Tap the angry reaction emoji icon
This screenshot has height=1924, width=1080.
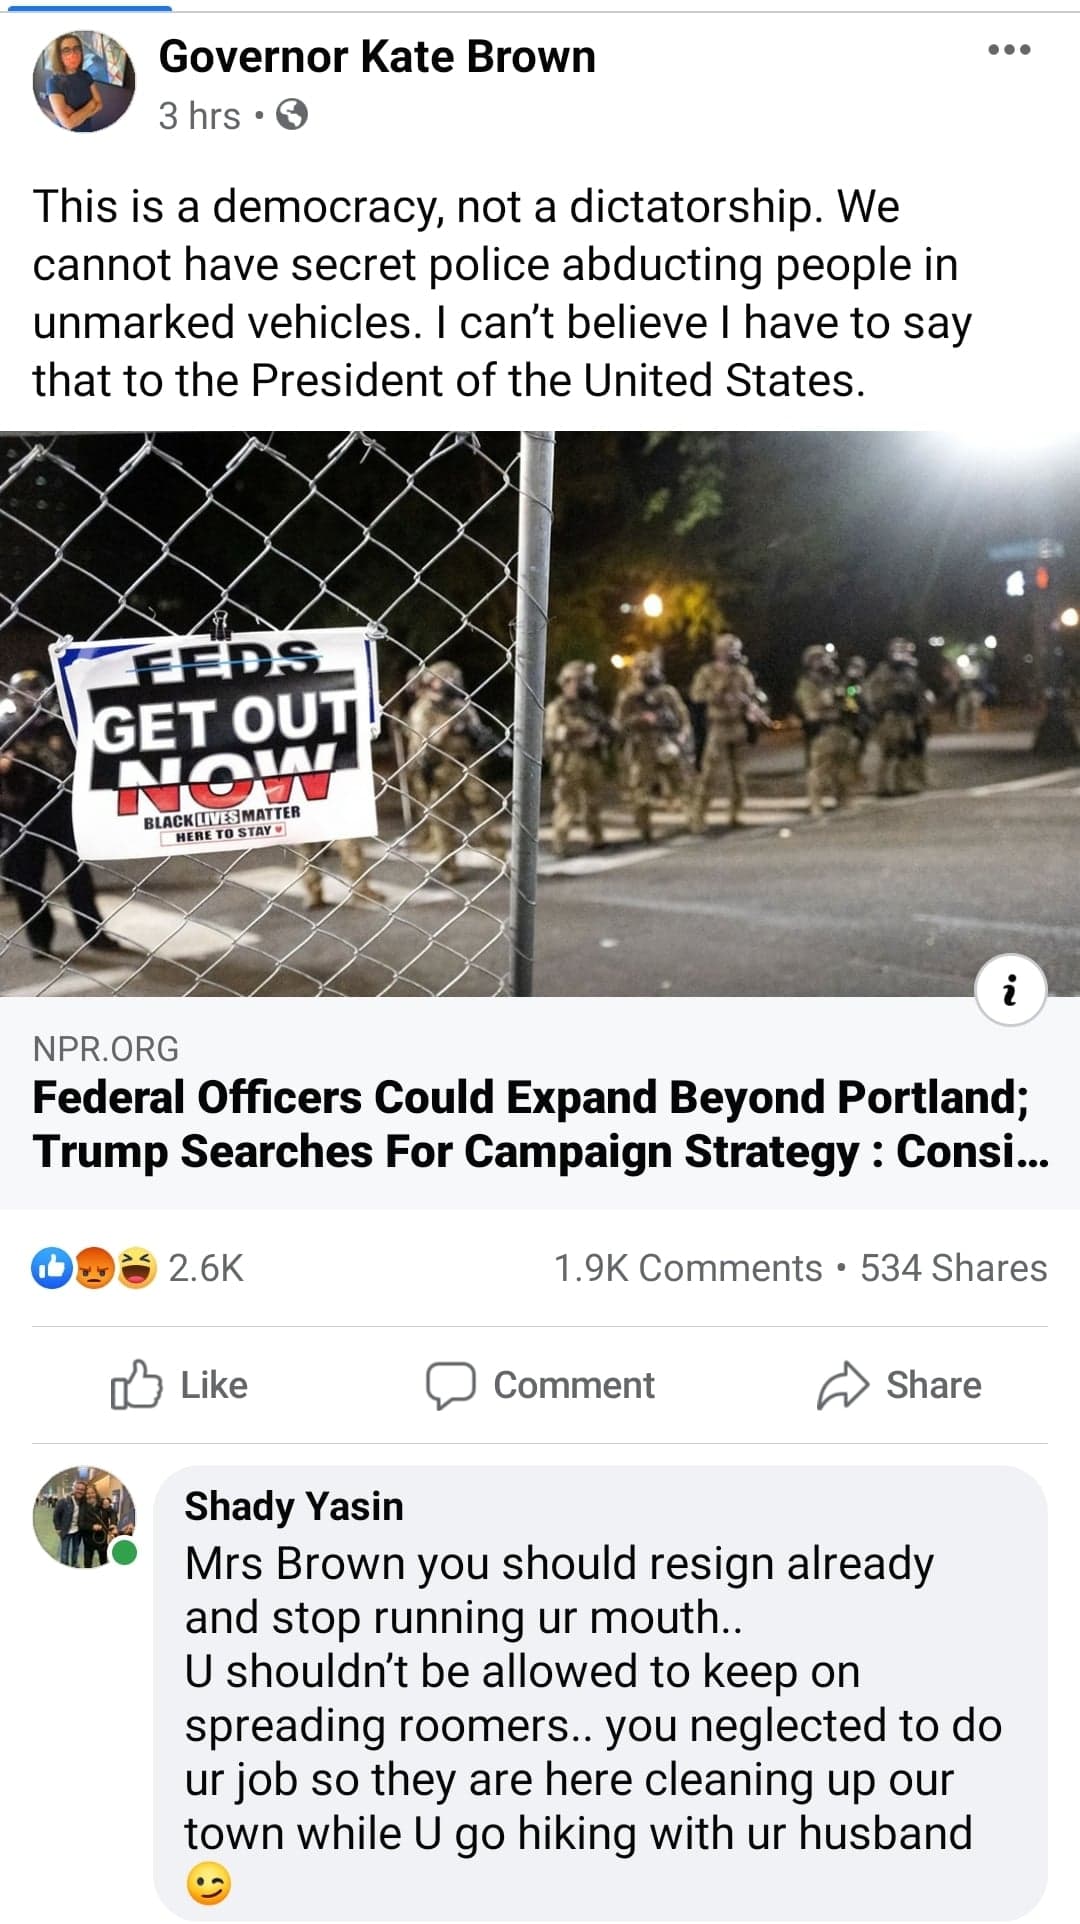coord(94,1268)
